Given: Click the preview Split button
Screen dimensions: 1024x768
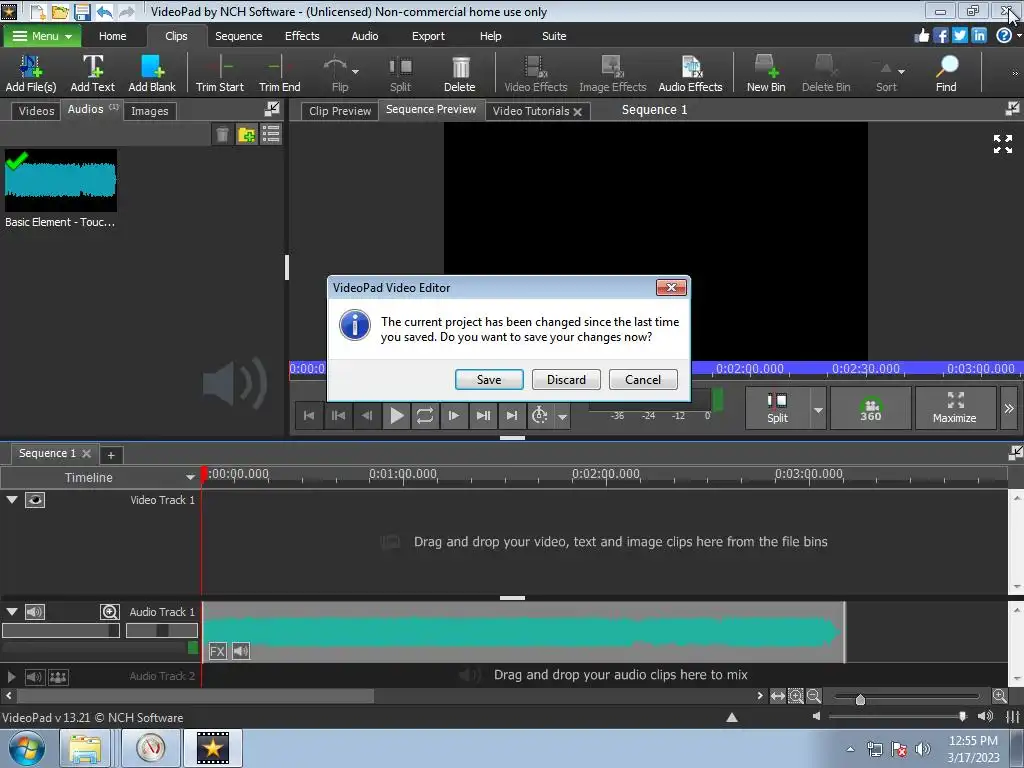Looking at the screenshot, I should pyautogui.click(x=777, y=408).
